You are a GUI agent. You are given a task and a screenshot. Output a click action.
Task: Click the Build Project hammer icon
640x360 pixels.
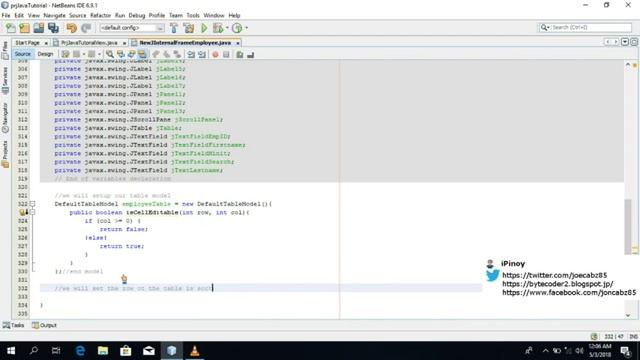pyautogui.click(x=173, y=28)
